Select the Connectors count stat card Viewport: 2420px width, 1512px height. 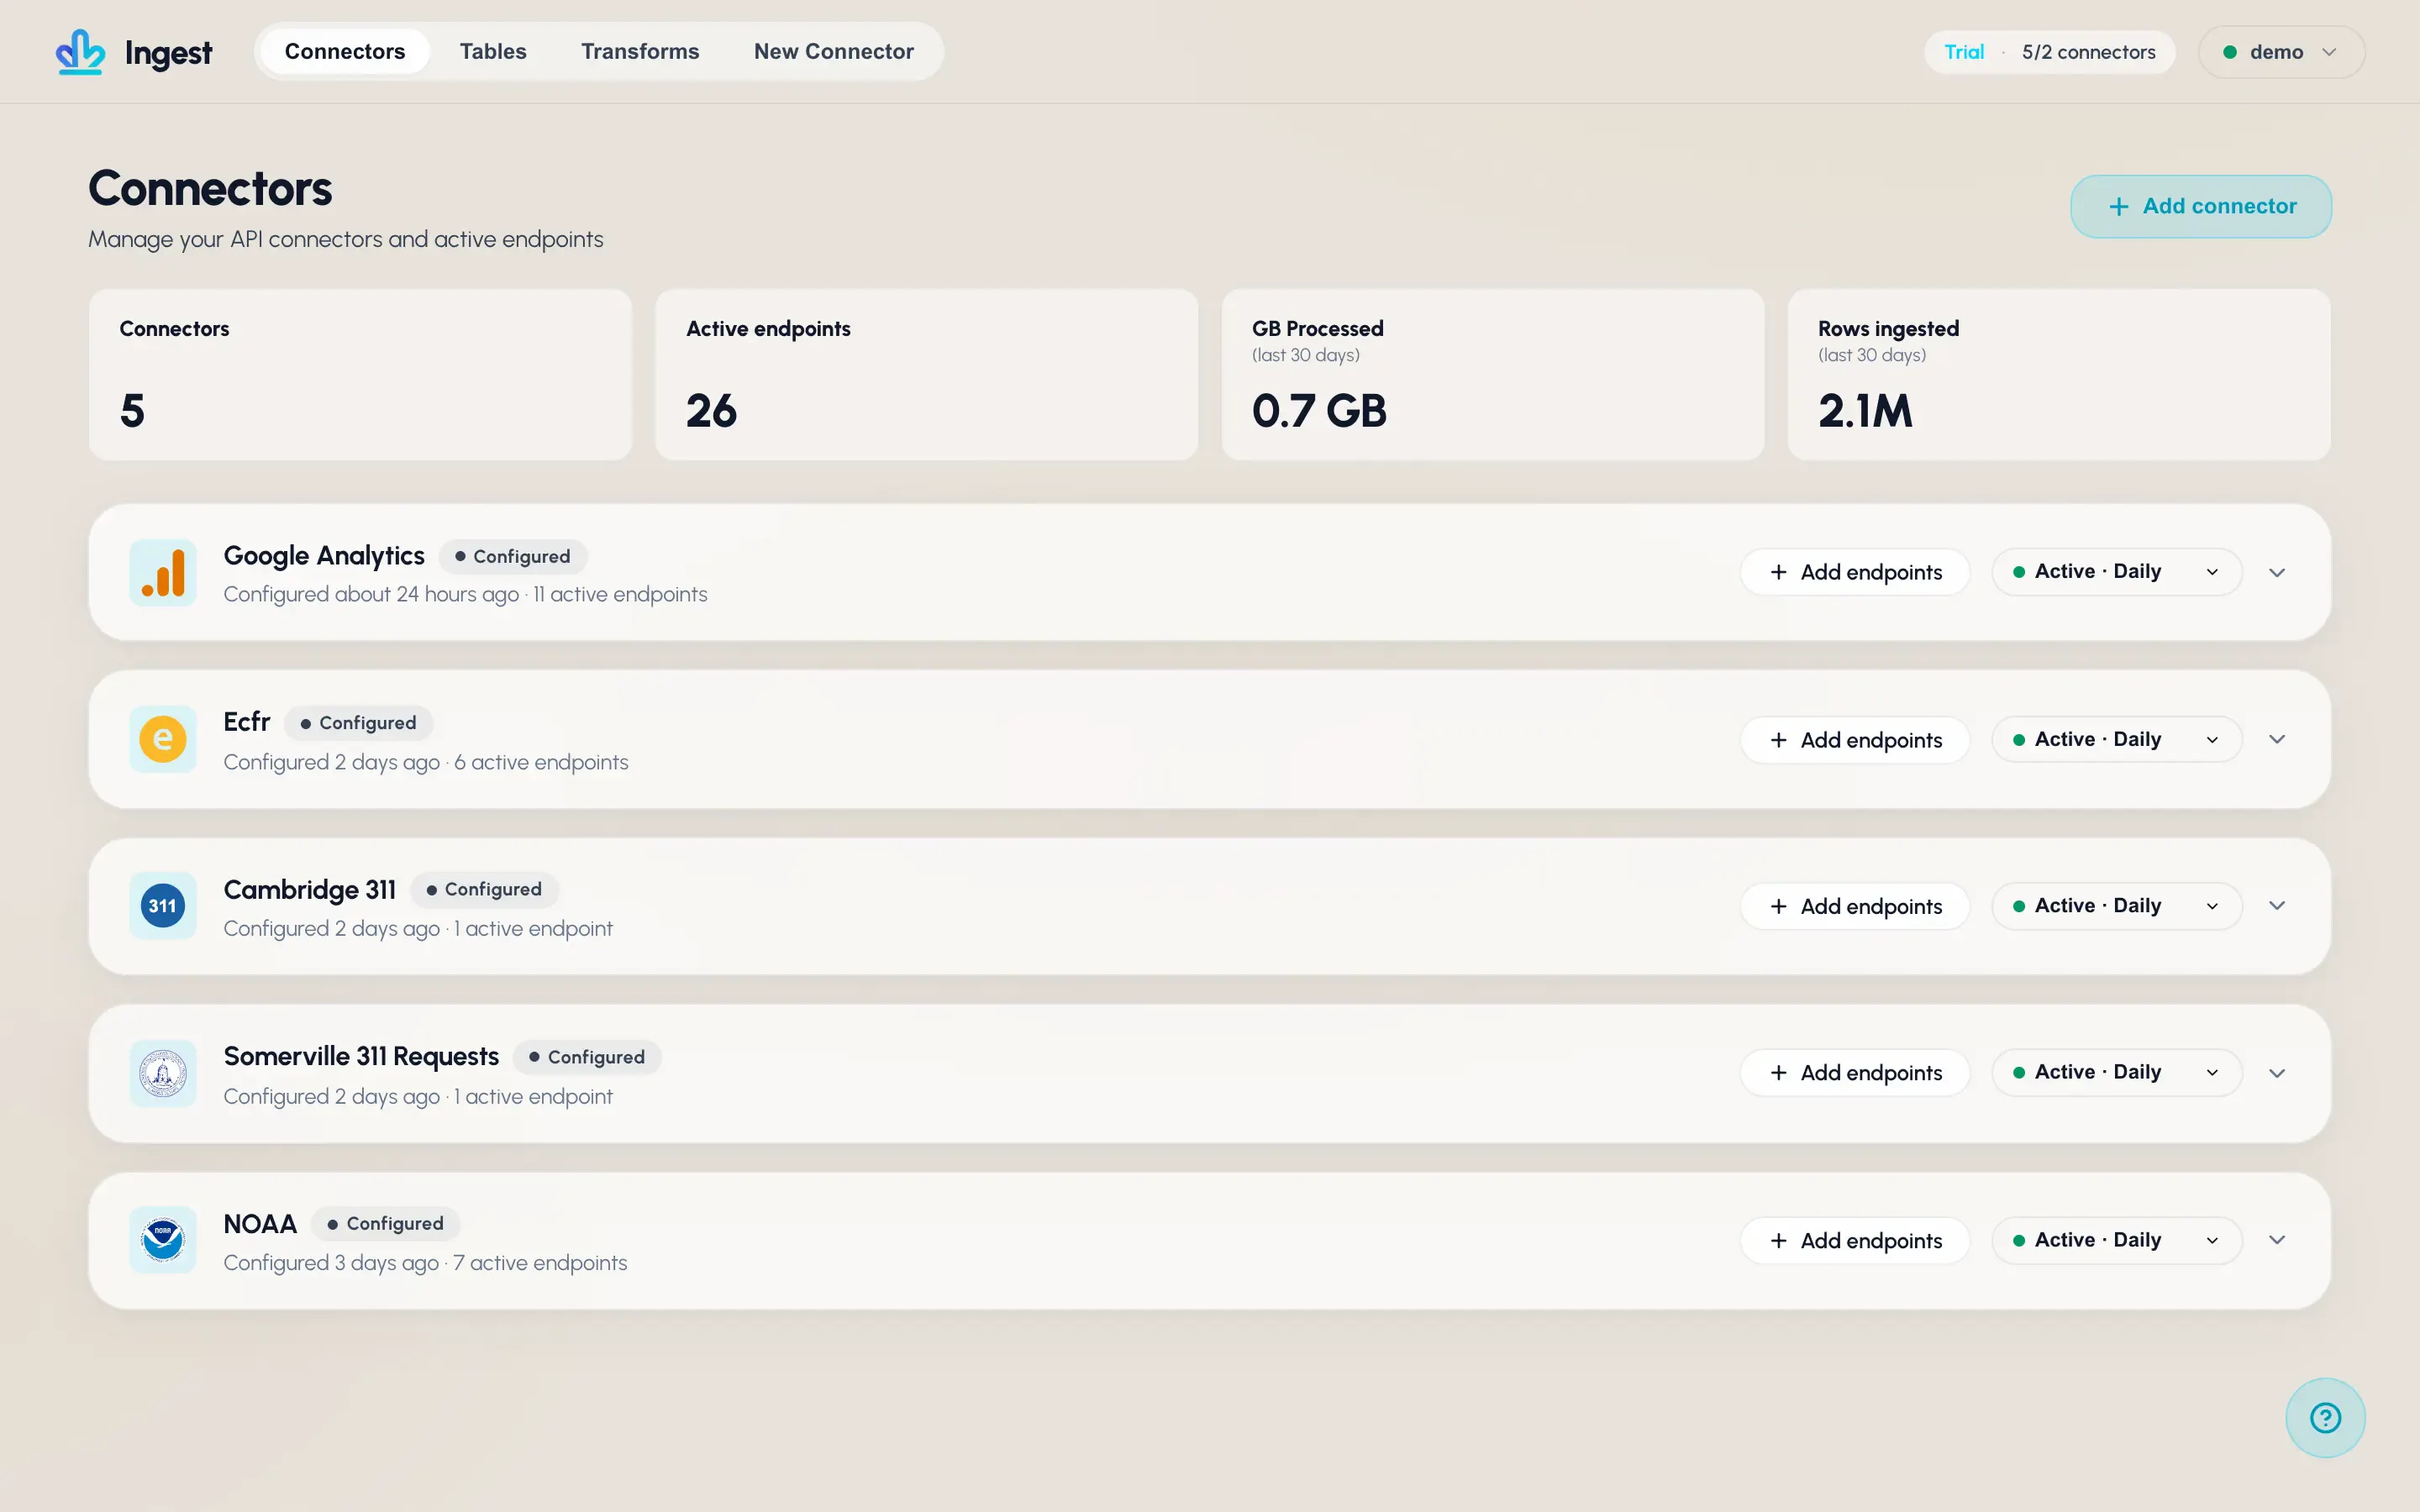tap(360, 375)
